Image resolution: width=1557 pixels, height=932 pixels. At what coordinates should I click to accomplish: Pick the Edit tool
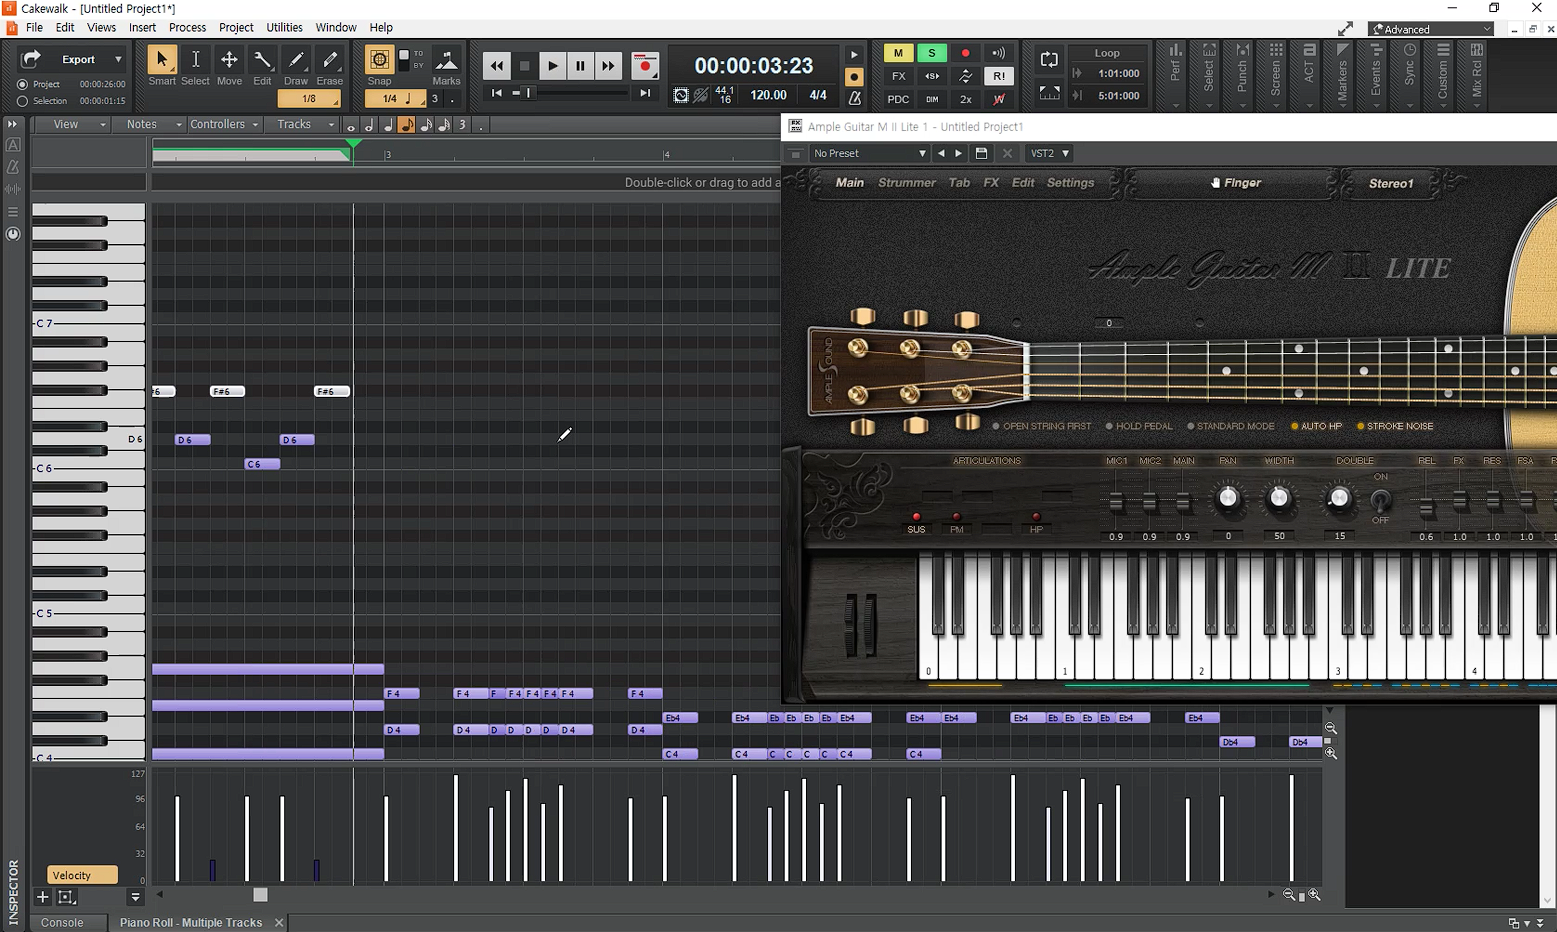pos(262,61)
